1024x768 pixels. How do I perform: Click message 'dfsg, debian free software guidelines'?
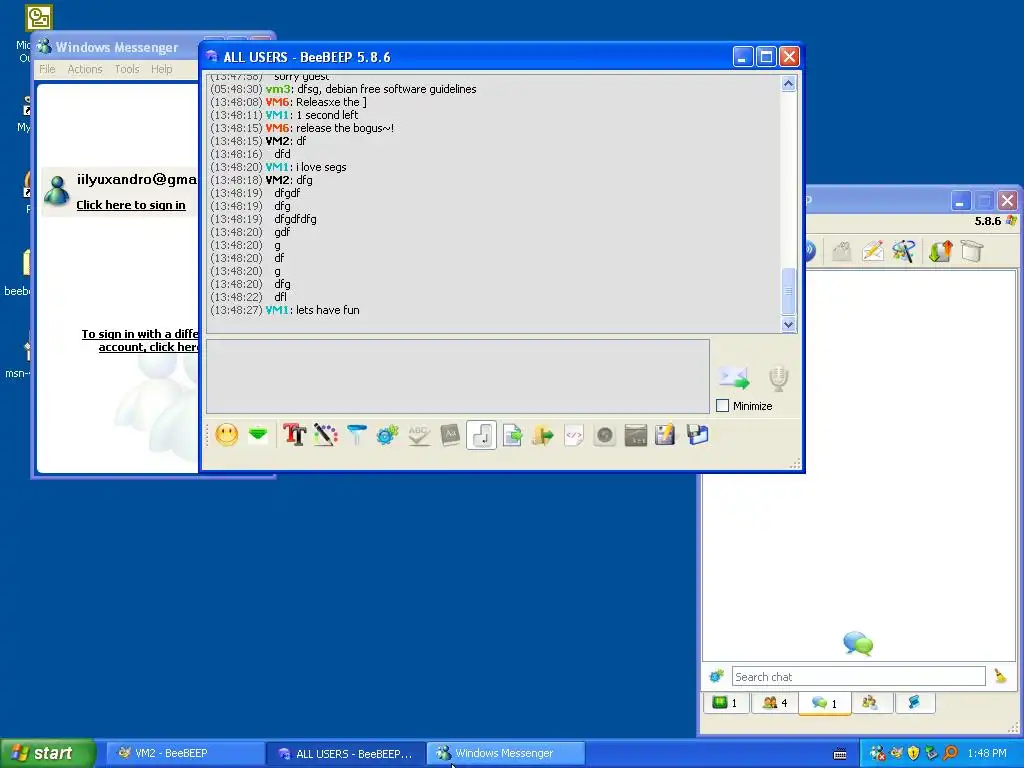click(387, 89)
